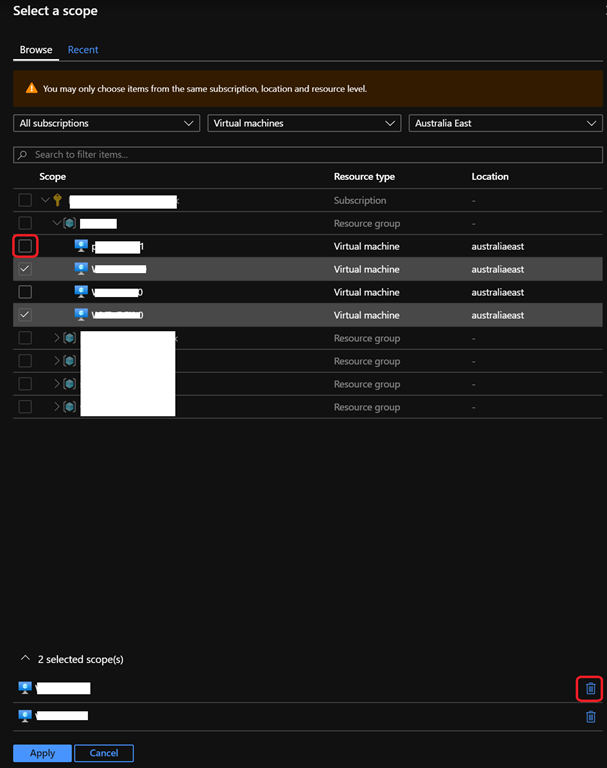Click the Search to filter items field
The image size is (607, 768).
point(308,155)
